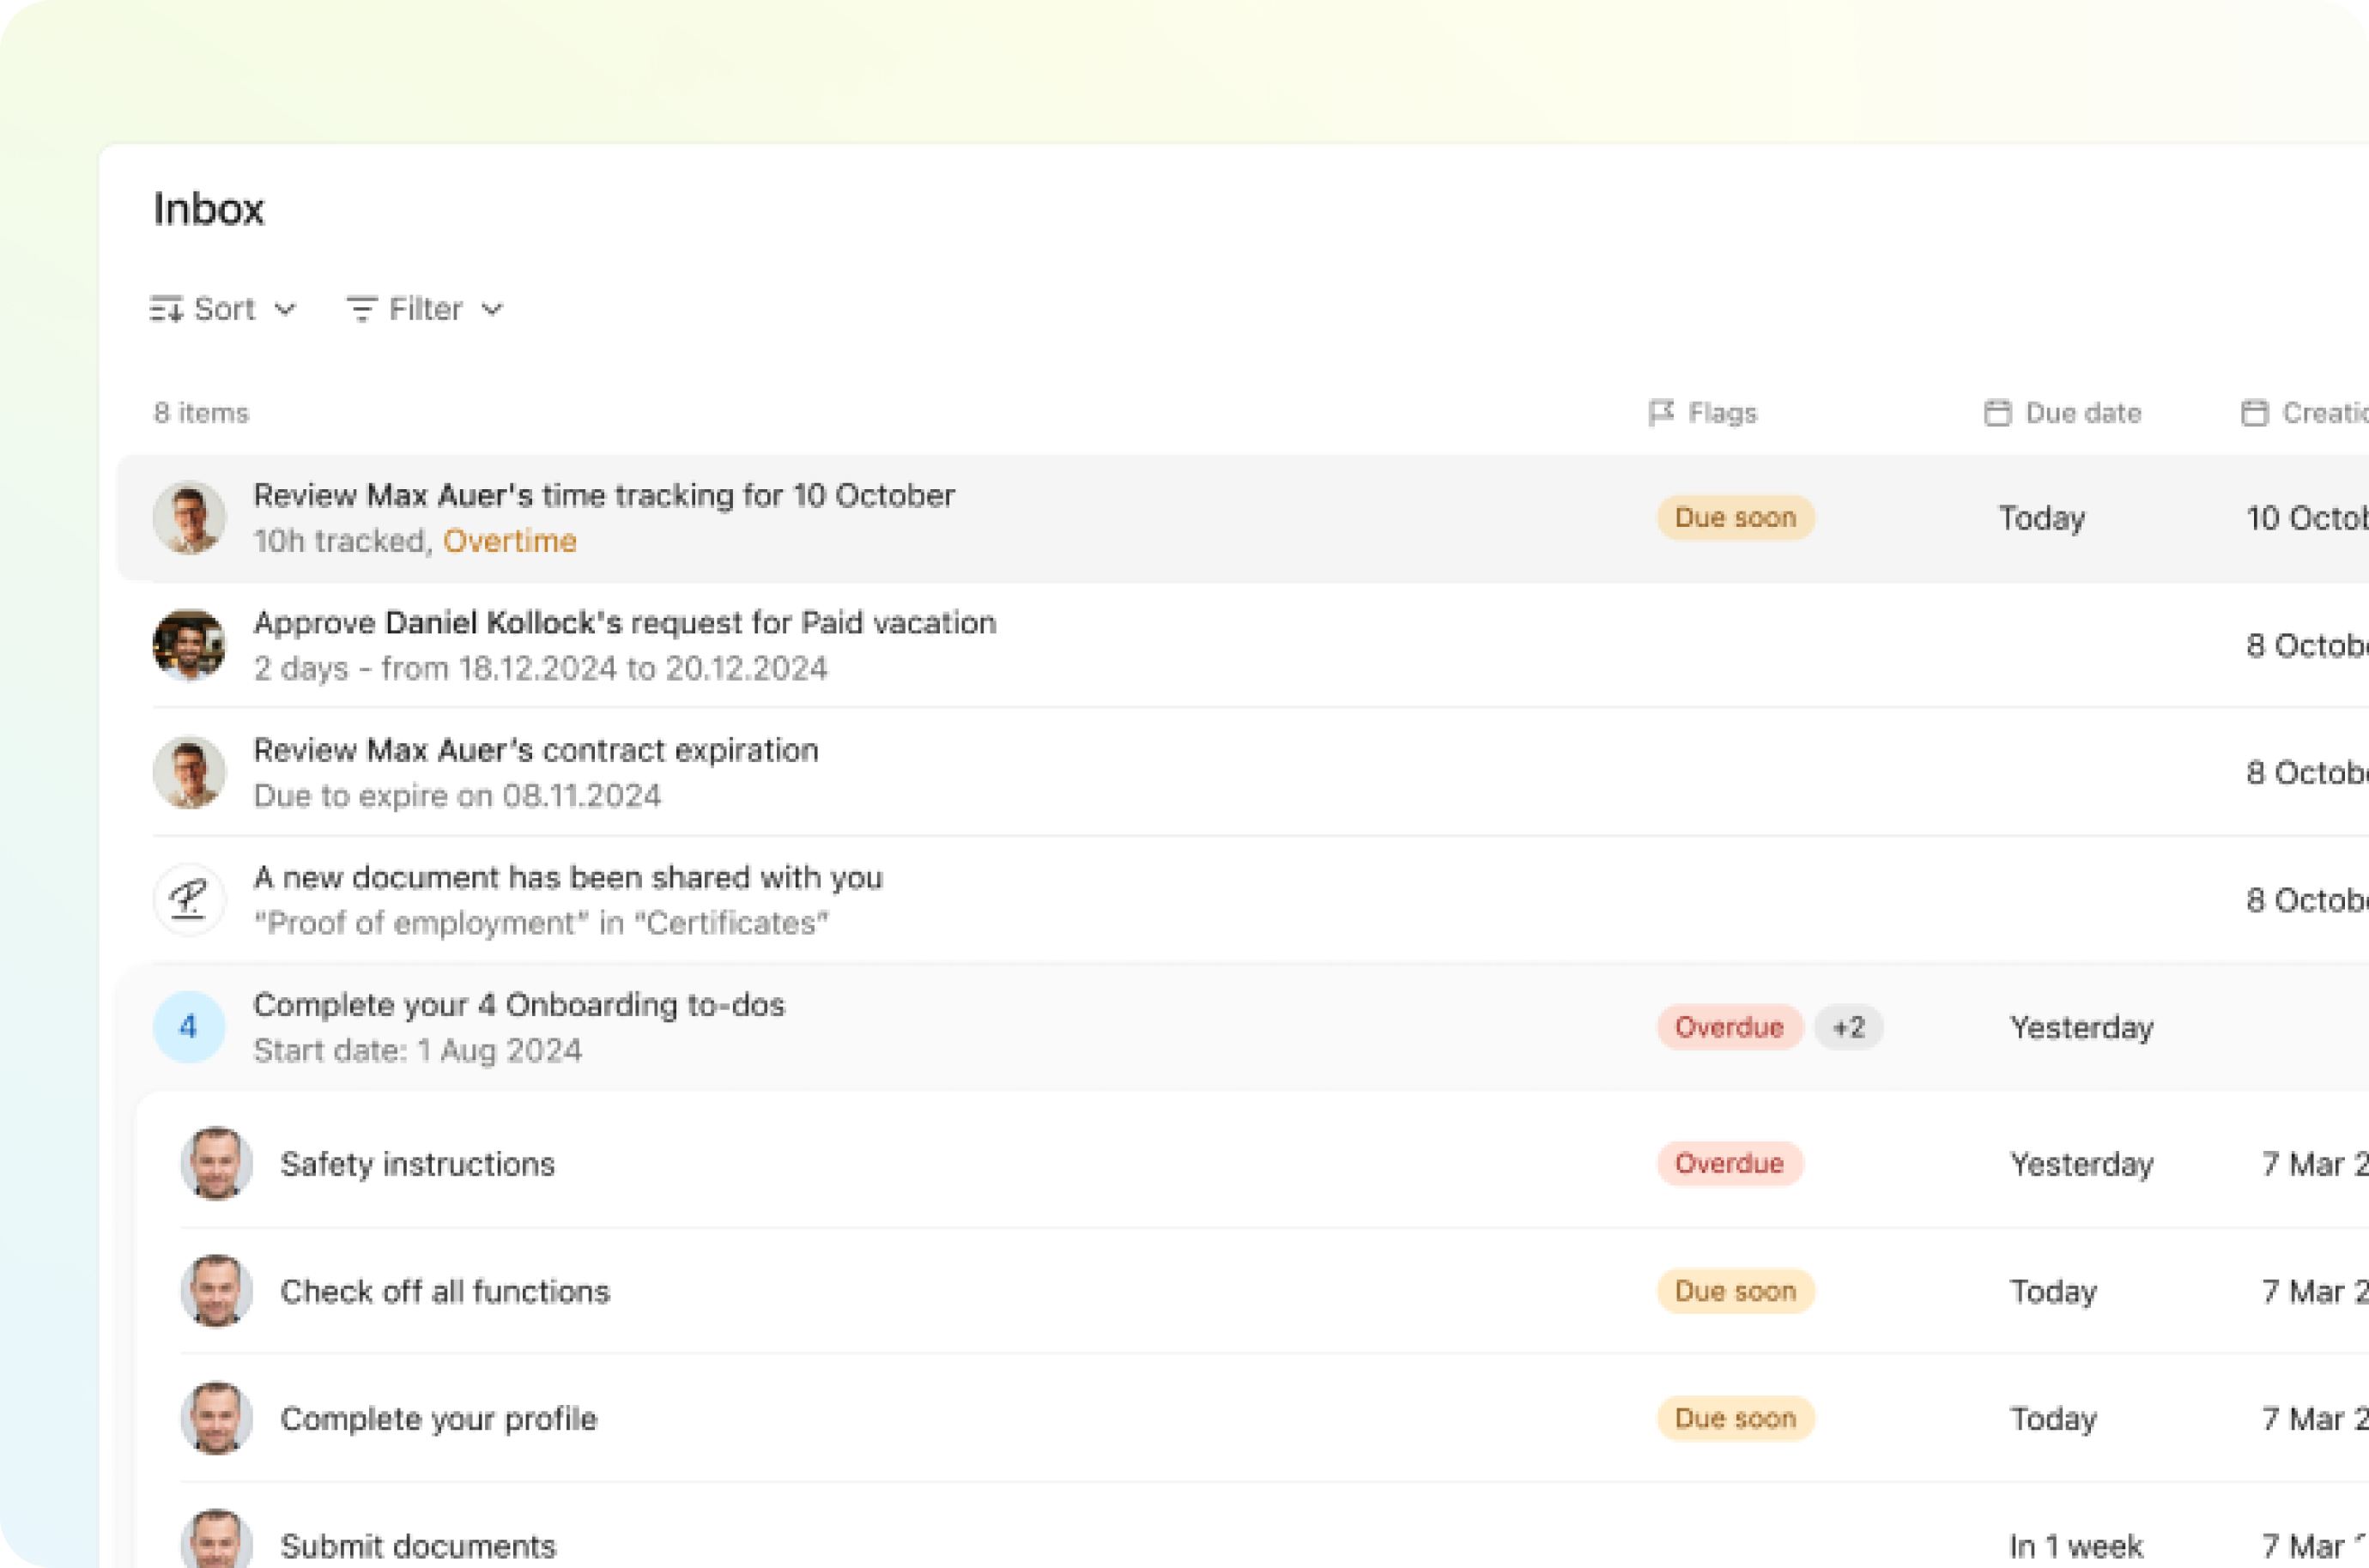
Task: Click the Filter funnel icon
Action: point(361,309)
